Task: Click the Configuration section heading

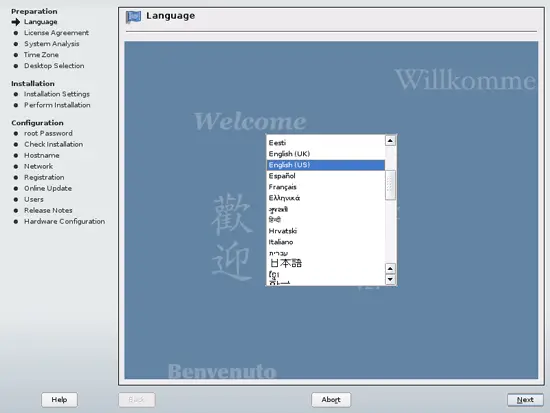Action: click(37, 123)
